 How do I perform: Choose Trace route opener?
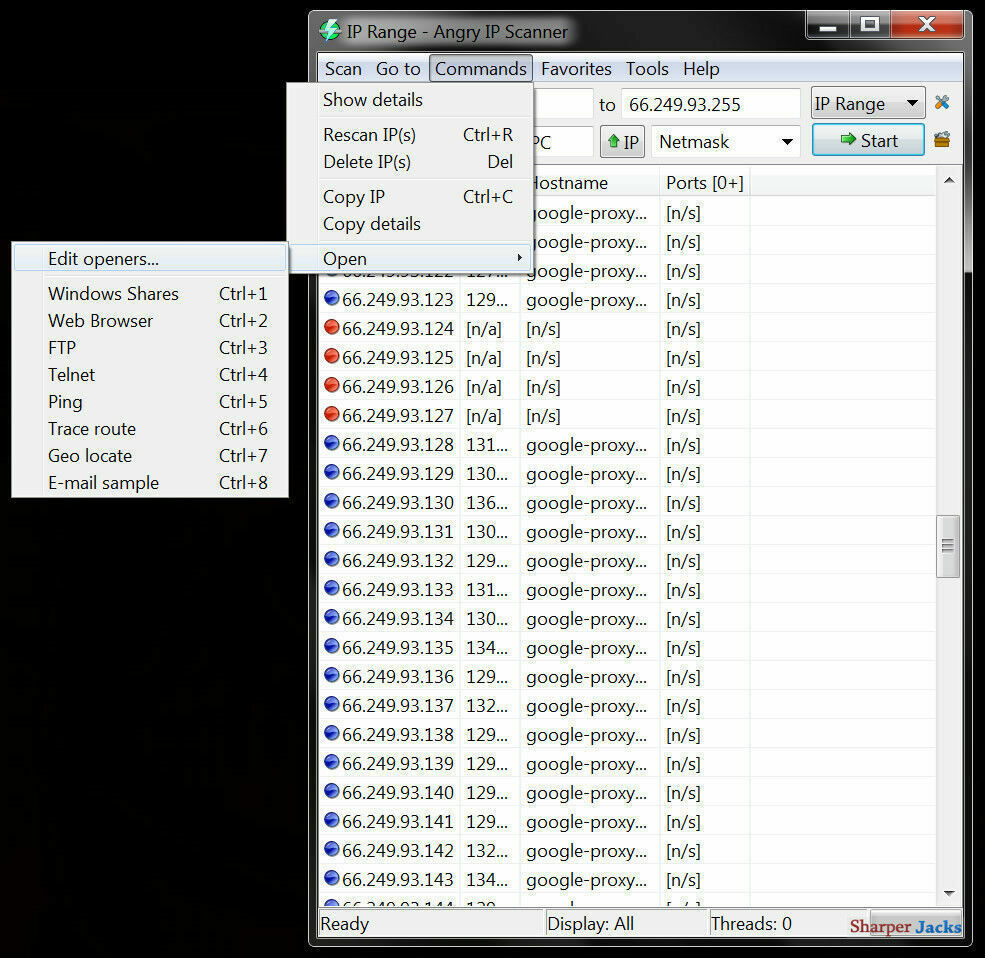click(x=150, y=428)
